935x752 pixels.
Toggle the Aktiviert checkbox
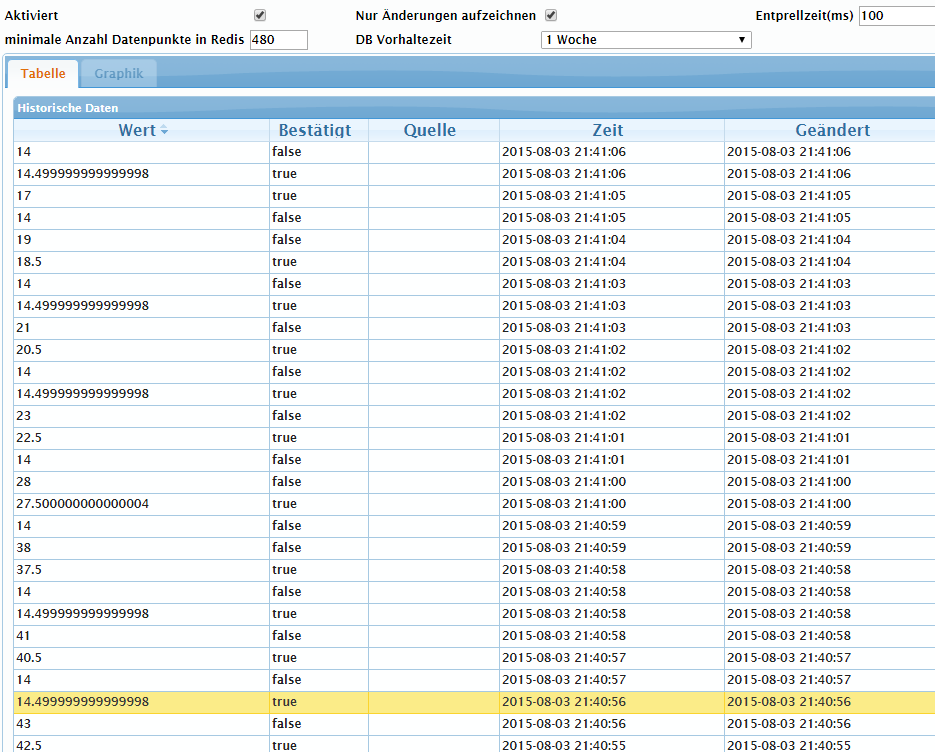tap(260, 16)
